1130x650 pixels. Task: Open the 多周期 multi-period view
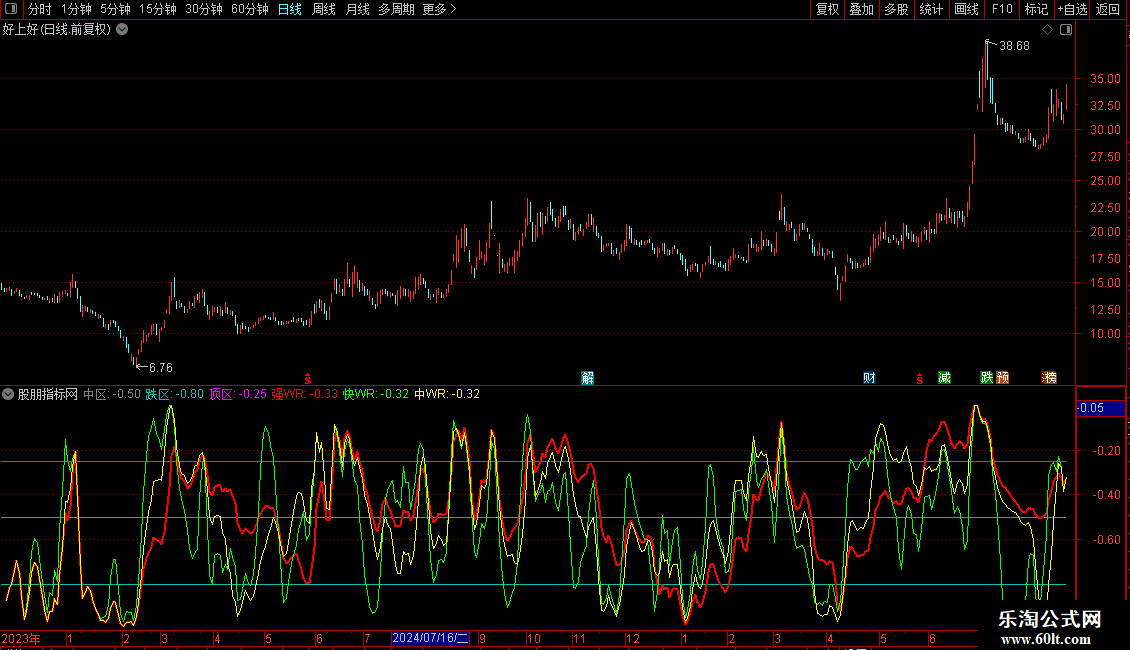(x=396, y=9)
